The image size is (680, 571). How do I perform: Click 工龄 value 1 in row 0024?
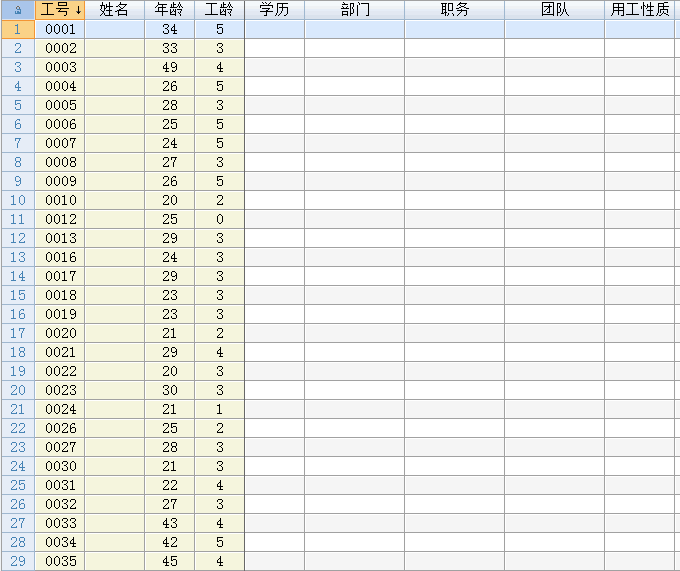coord(219,409)
